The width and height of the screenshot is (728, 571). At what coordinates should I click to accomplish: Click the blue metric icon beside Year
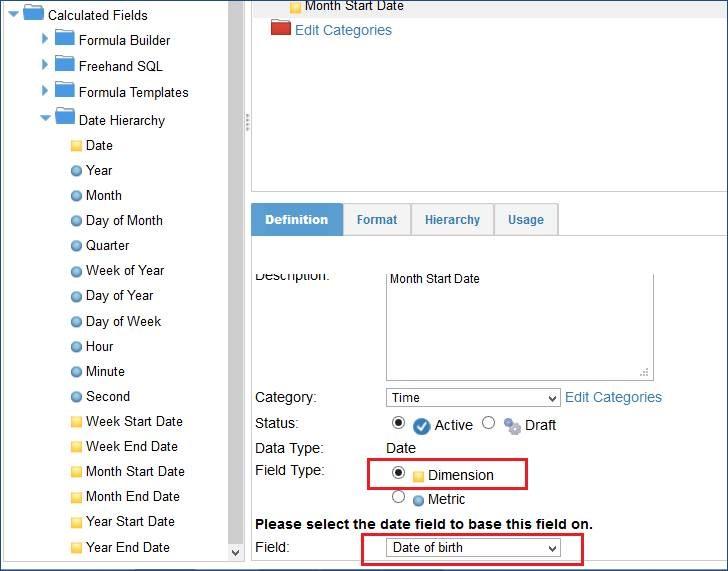point(76,171)
